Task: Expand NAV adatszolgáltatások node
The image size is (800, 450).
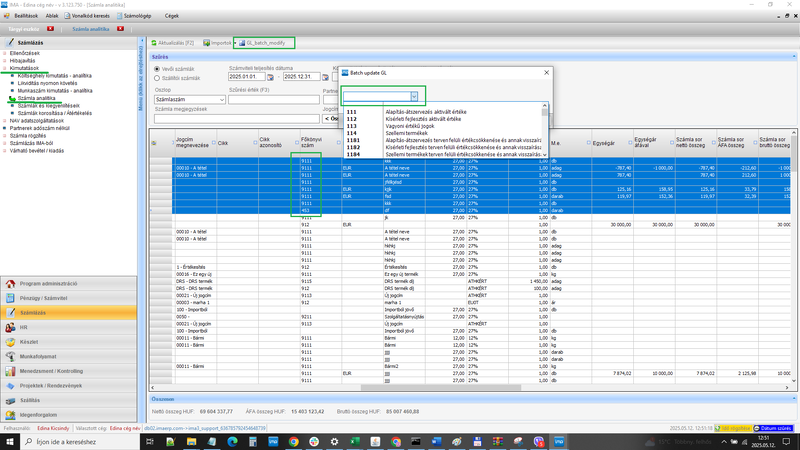Action: click(x=5, y=121)
